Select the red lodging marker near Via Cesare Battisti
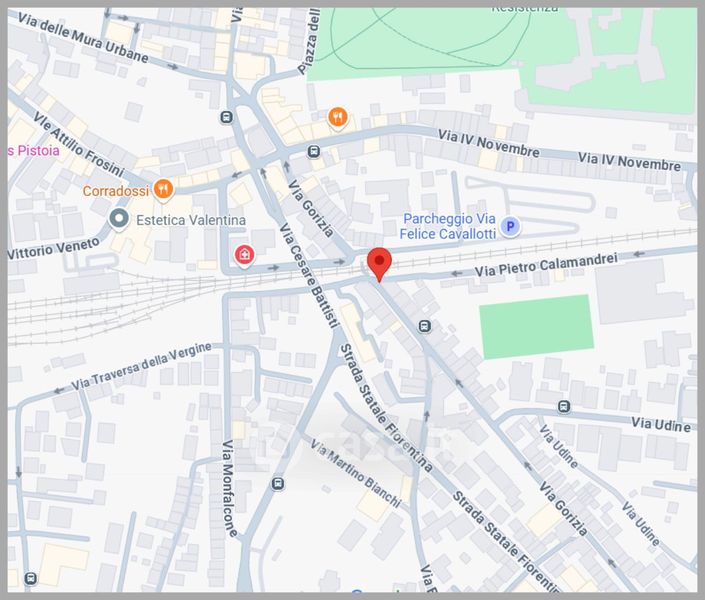The width and height of the screenshot is (705, 600). tap(244, 255)
